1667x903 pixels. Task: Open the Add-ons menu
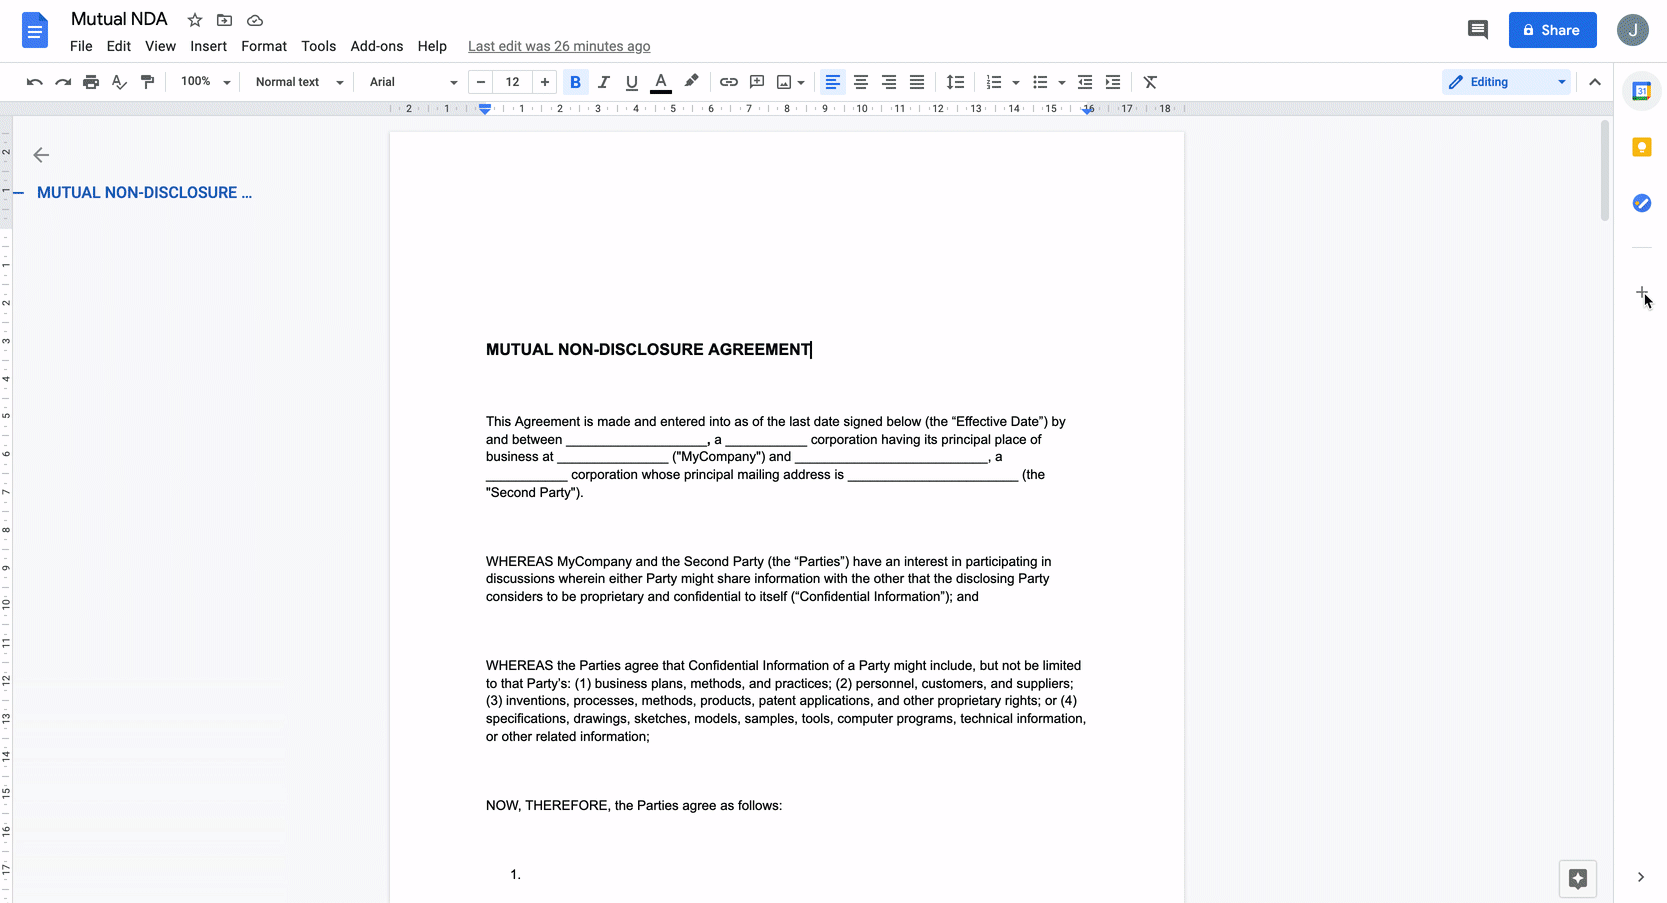tap(377, 46)
